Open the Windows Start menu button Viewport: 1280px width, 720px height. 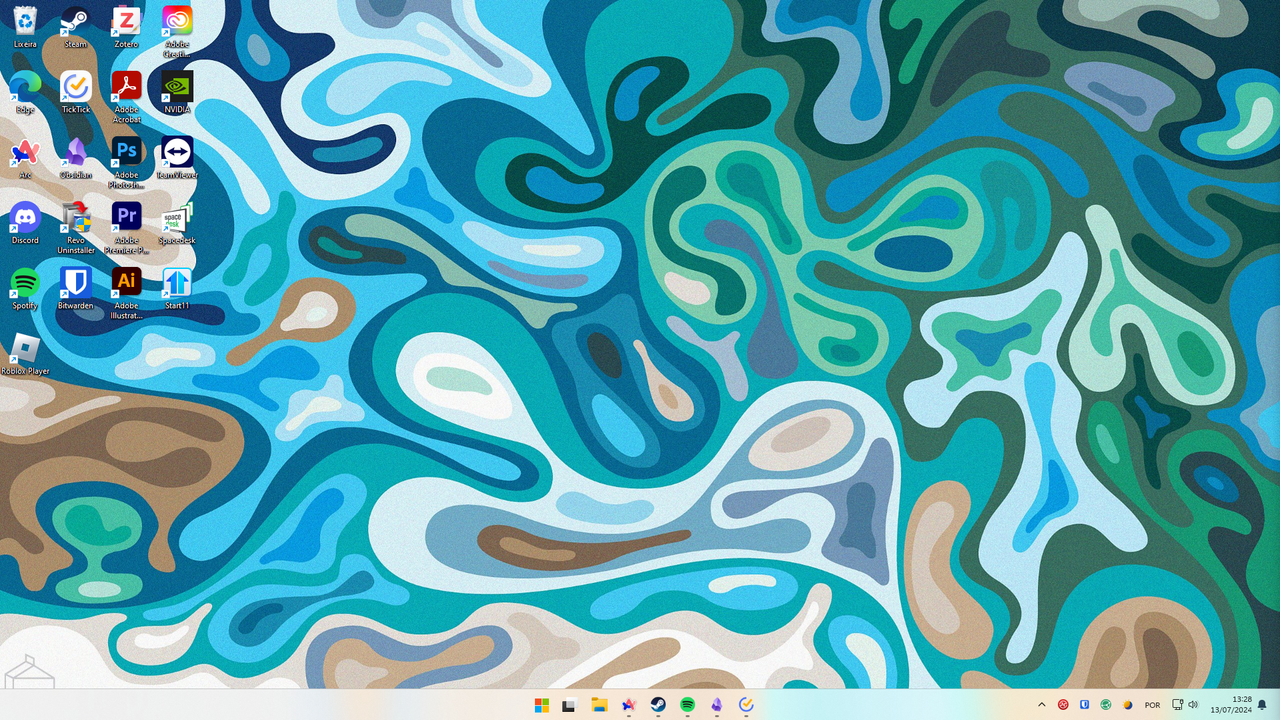pos(541,705)
